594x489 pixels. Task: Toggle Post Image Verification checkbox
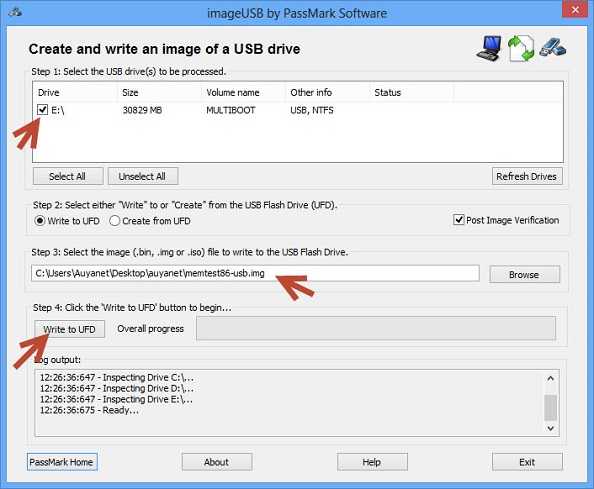click(x=458, y=220)
